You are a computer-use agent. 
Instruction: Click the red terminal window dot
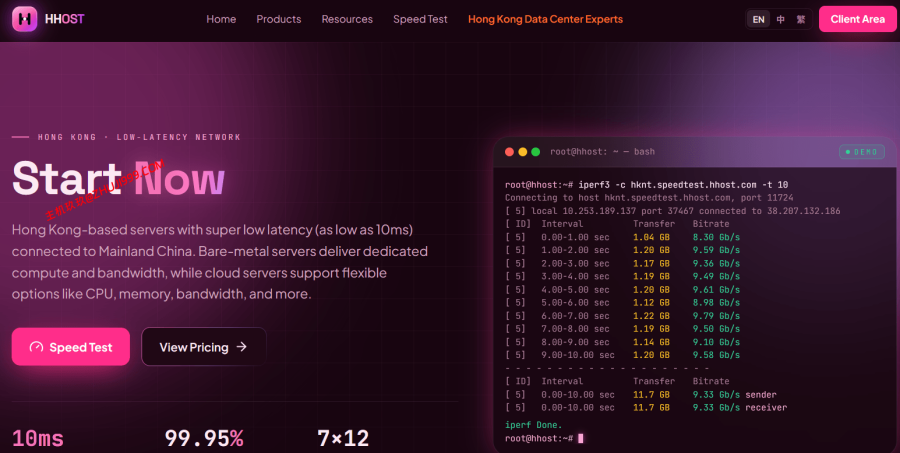509,152
